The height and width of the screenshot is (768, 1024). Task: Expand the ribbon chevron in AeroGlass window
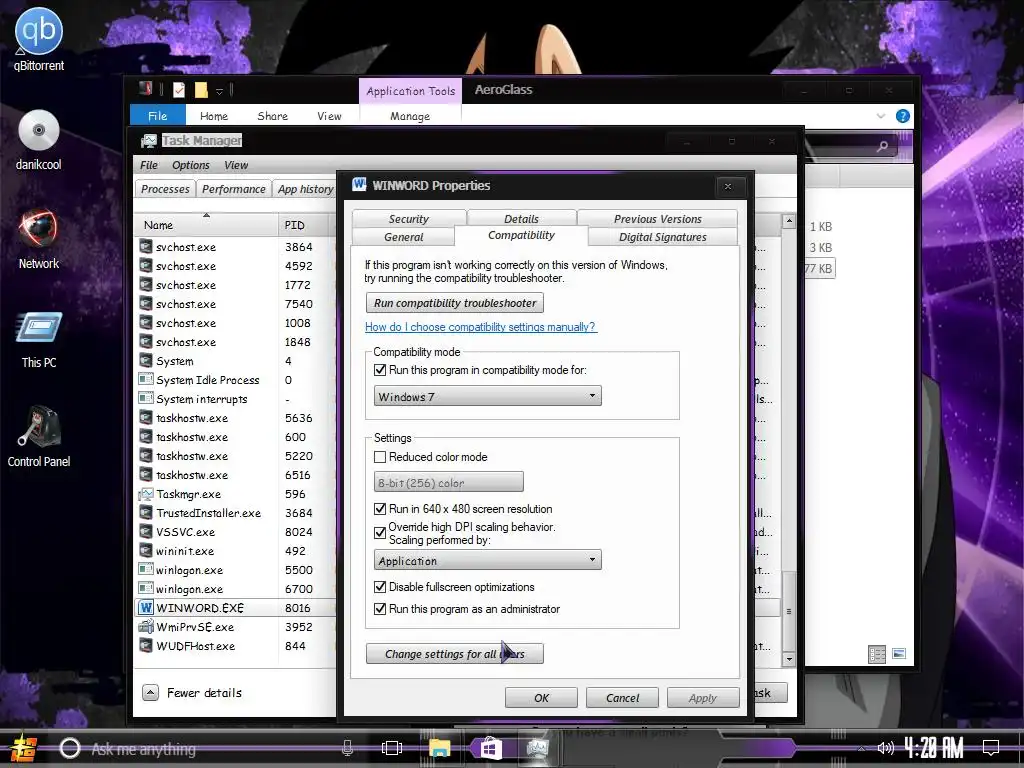coord(880,116)
